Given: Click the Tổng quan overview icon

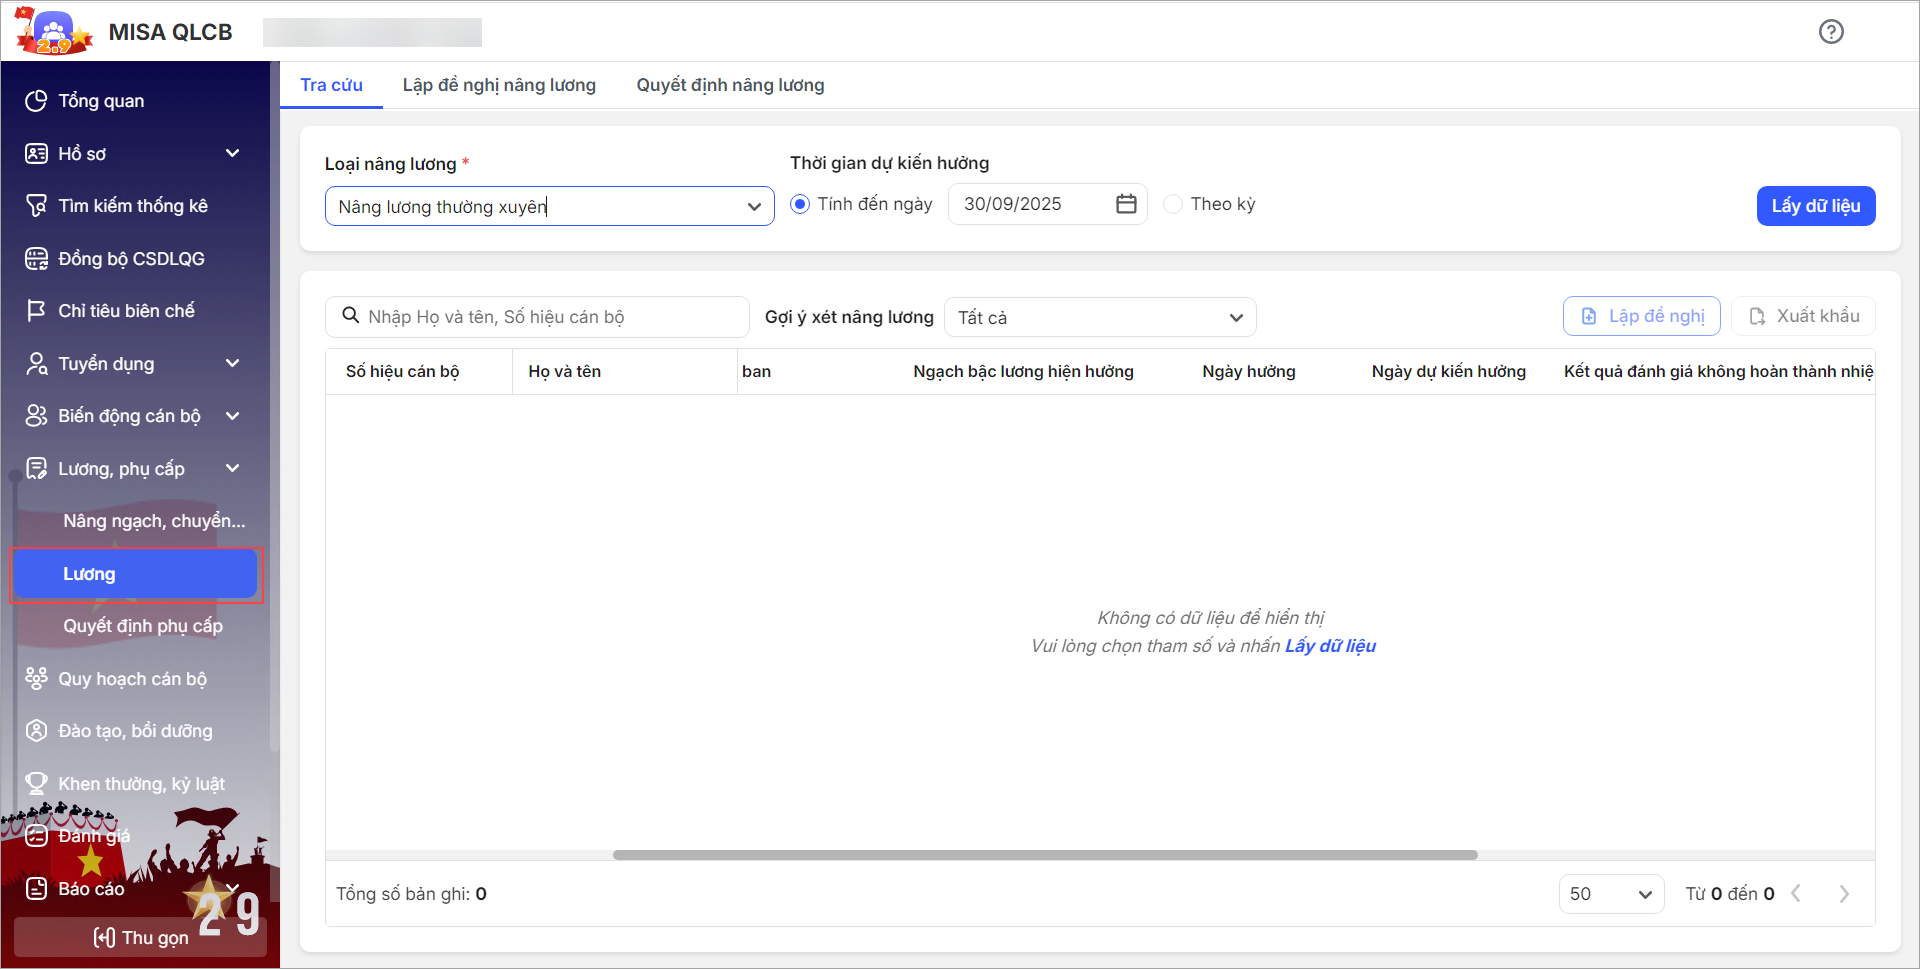Looking at the screenshot, I should tap(36, 101).
